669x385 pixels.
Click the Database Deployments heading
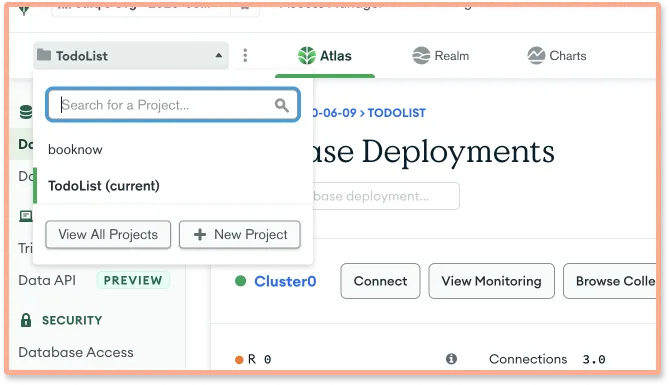[433, 152]
